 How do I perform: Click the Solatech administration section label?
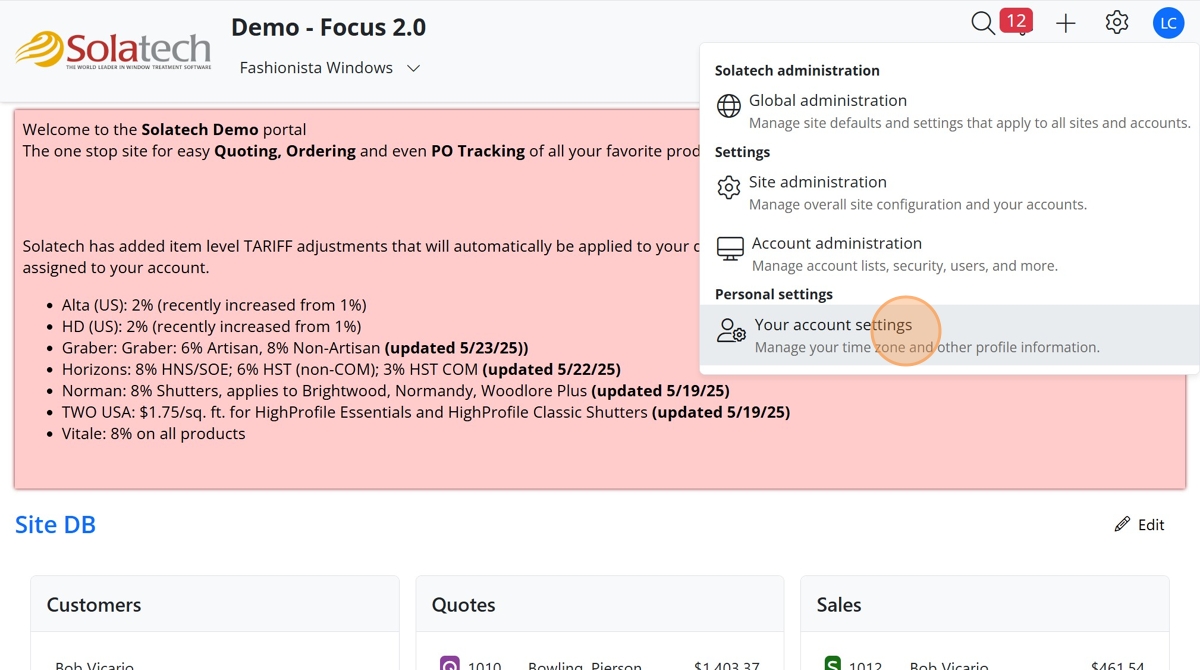coord(797,71)
